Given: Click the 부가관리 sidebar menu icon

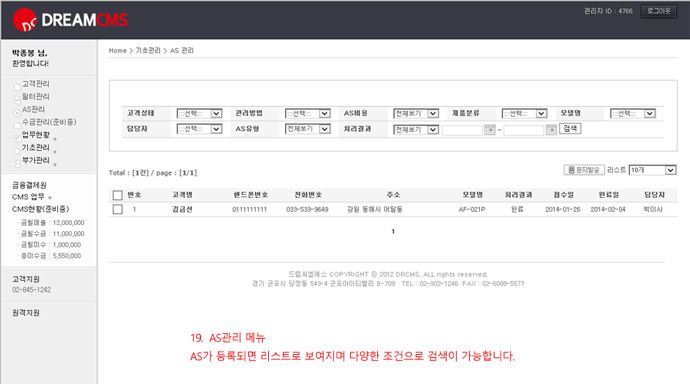Looking at the screenshot, I should coord(17,163).
